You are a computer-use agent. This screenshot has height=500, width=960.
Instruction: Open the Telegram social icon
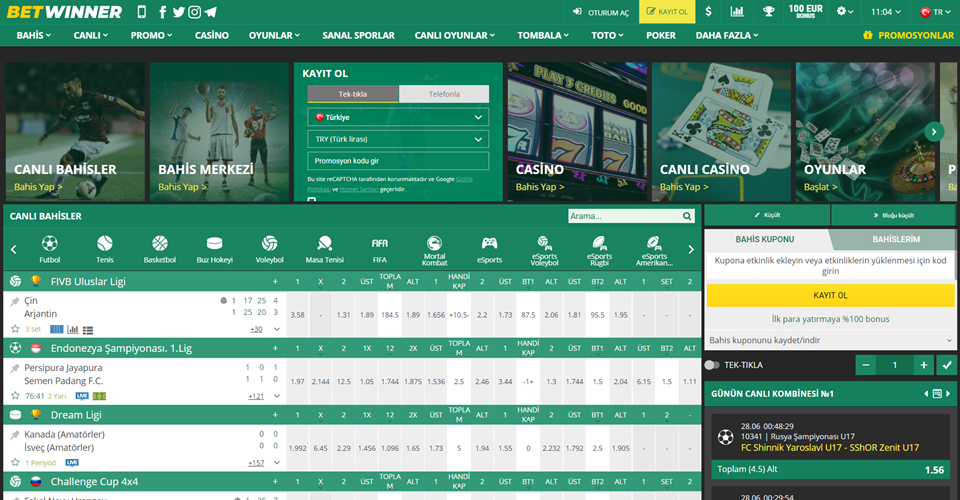211,12
